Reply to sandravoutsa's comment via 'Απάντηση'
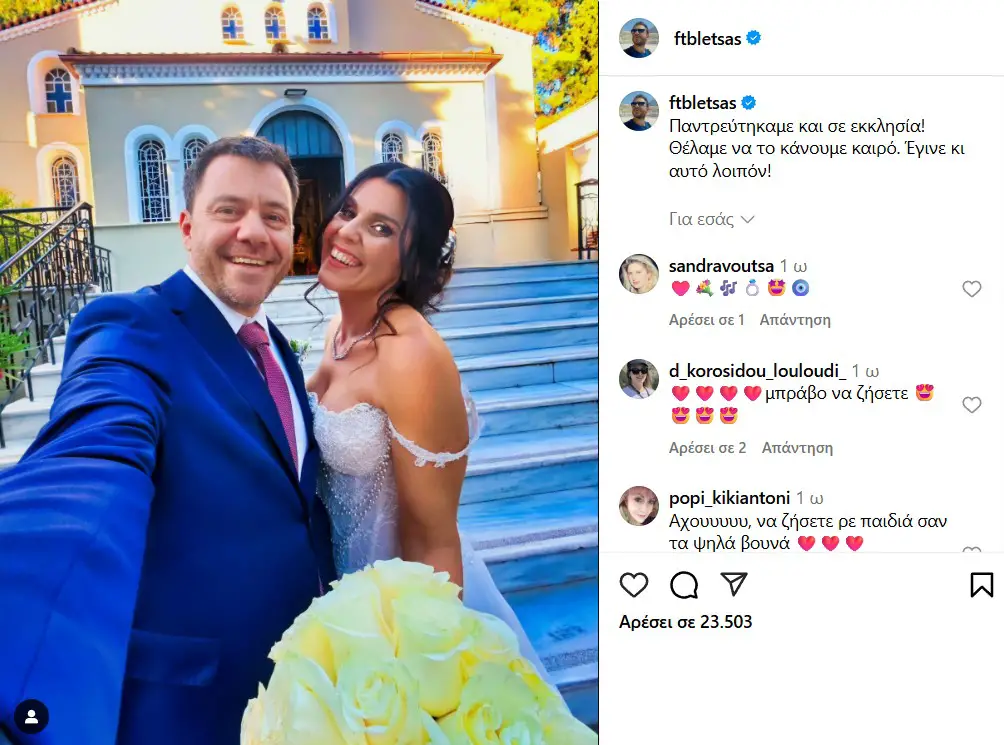Viewport: 1004px width, 745px height. click(x=795, y=319)
